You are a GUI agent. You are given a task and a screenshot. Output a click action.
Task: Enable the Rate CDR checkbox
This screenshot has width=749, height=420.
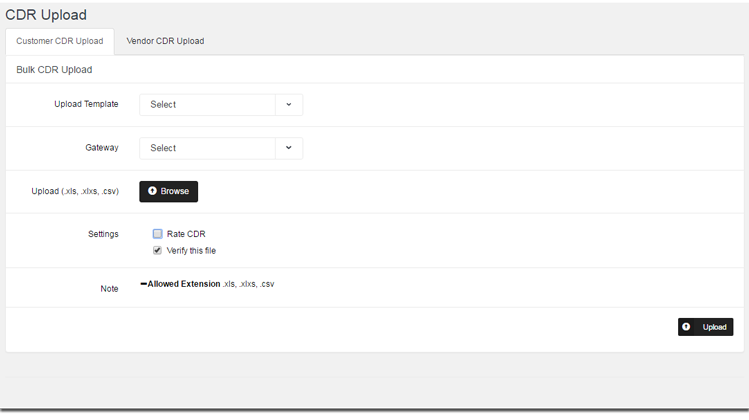coord(158,234)
